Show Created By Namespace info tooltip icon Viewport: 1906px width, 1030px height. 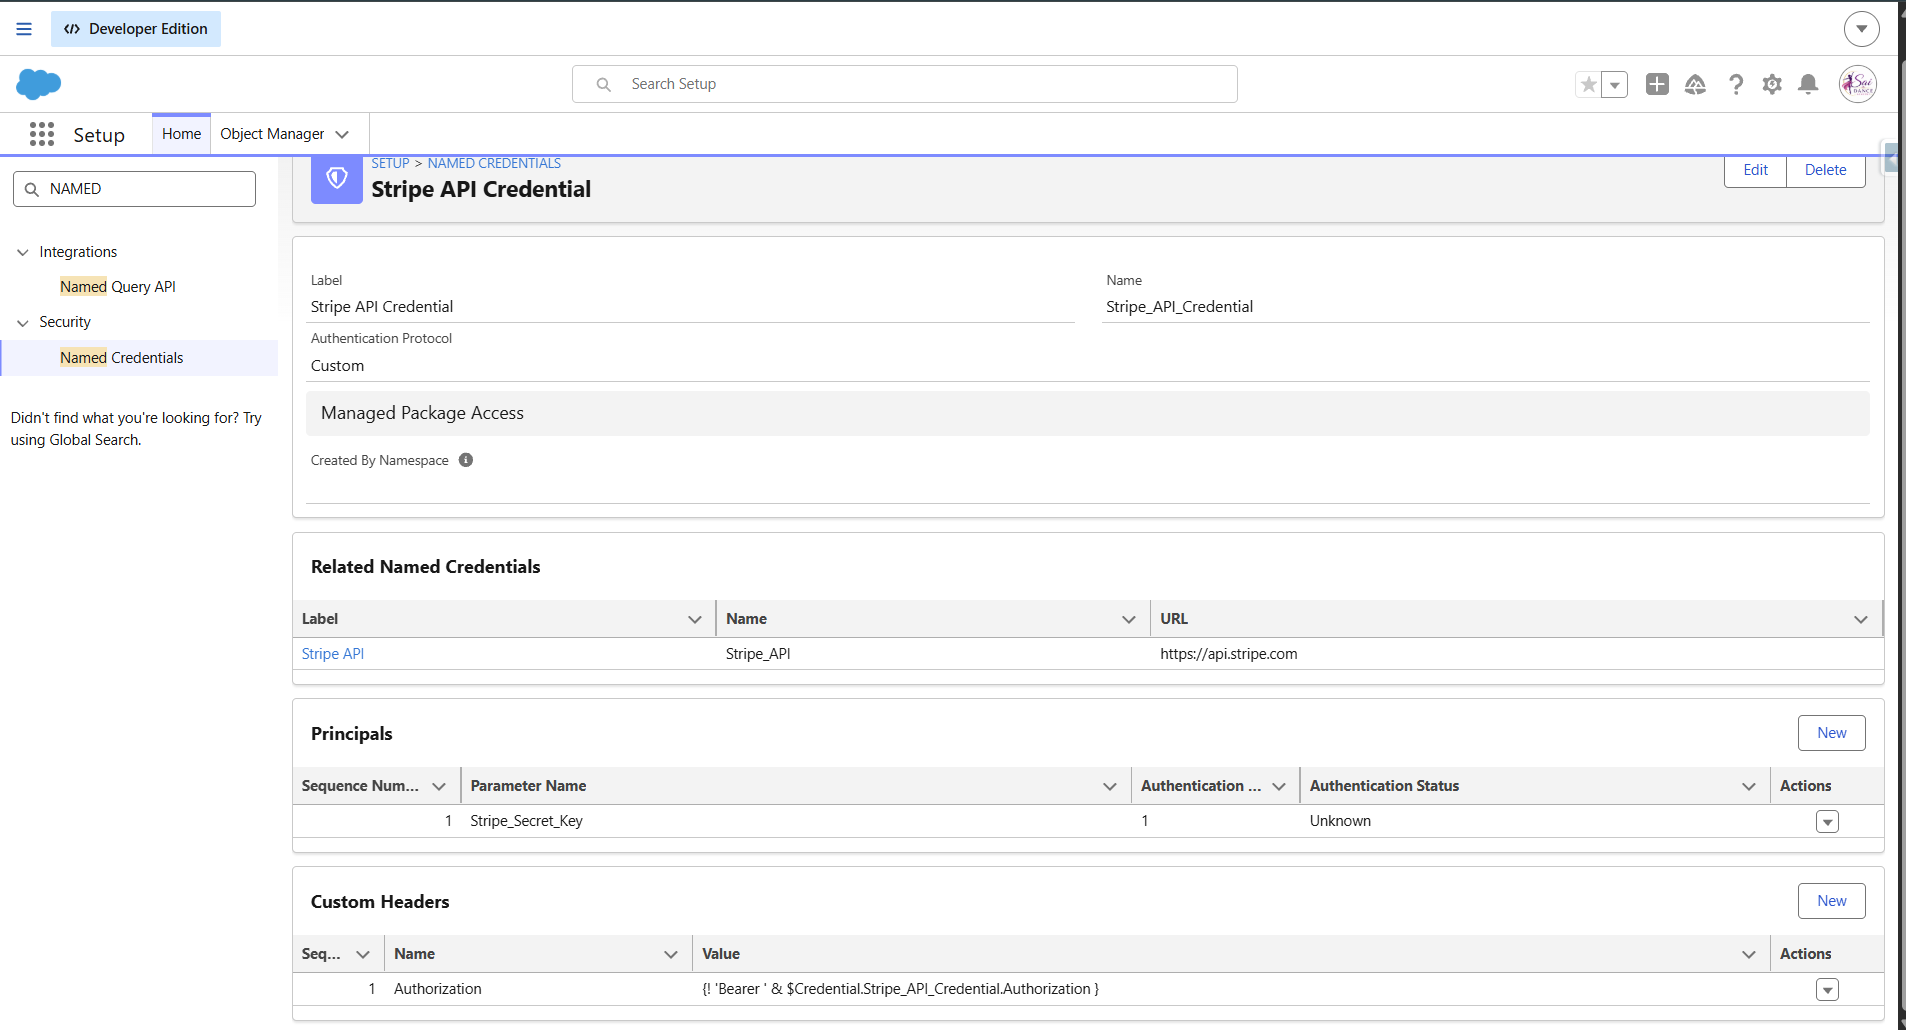(x=466, y=460)
